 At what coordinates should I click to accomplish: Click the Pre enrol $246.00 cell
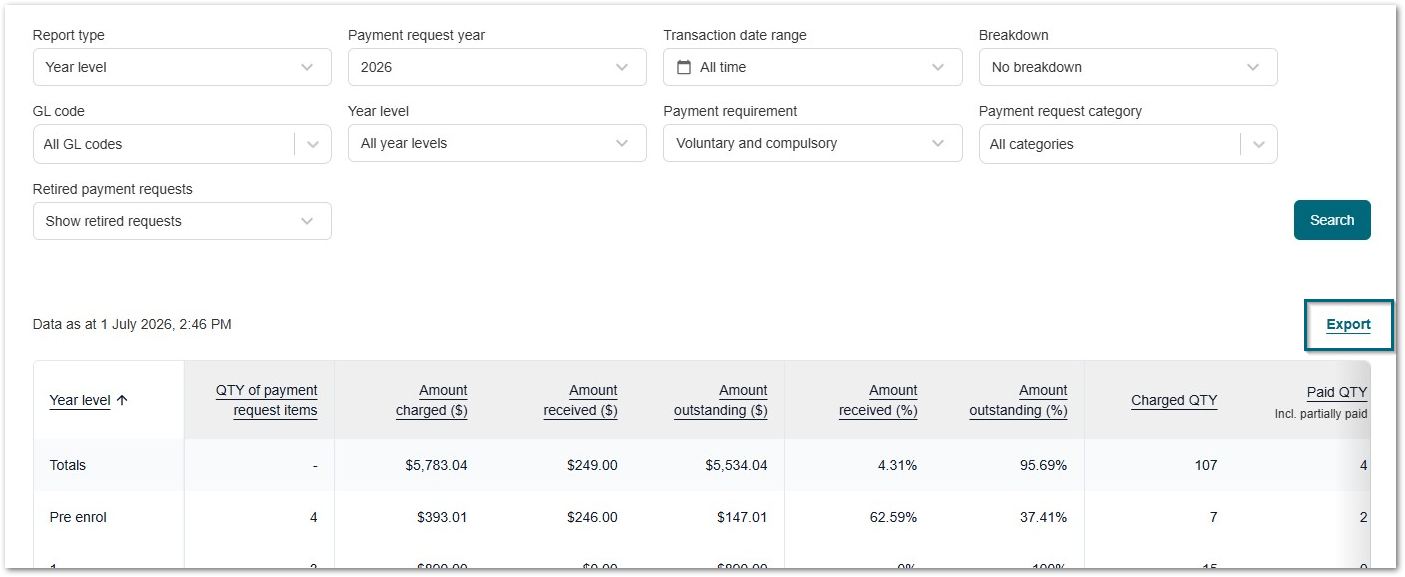coord(592,517)
